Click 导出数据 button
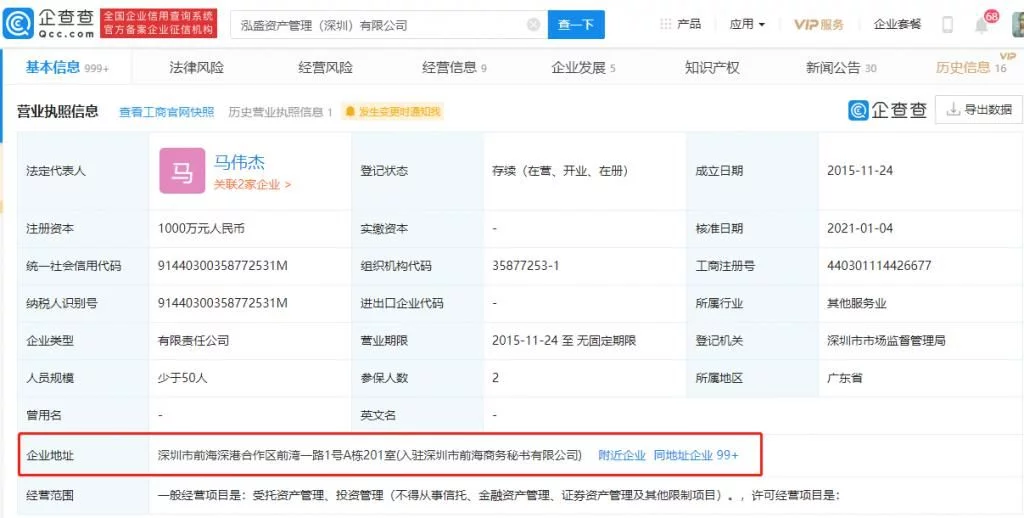 pyautogui.click(x=979, y=109)
